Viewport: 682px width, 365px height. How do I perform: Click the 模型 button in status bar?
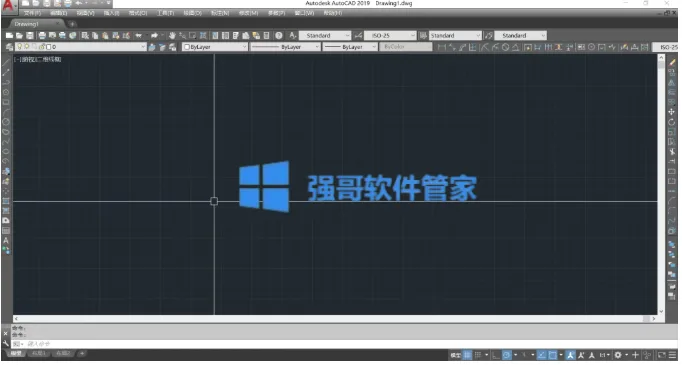pyautogui.click(x=455, y=355)
